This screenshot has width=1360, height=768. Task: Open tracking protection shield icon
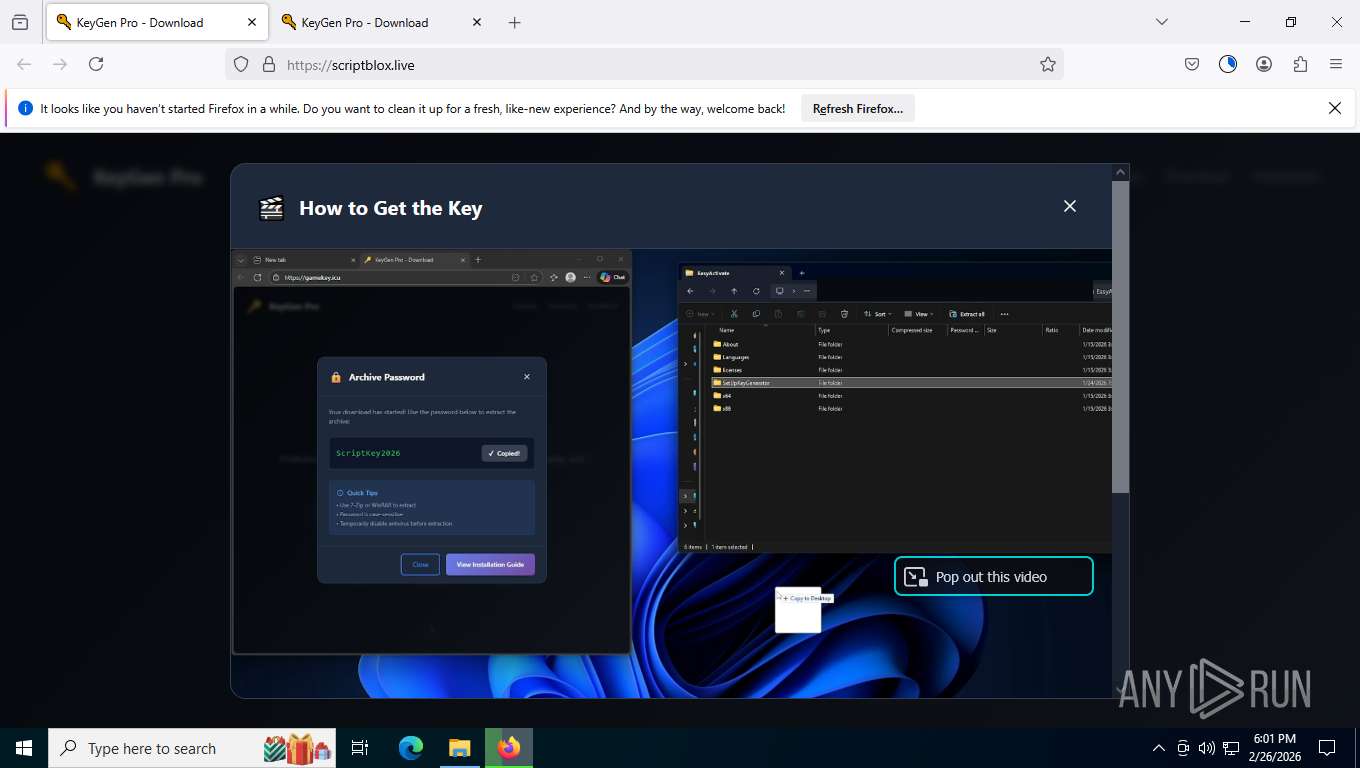(241, 64)
